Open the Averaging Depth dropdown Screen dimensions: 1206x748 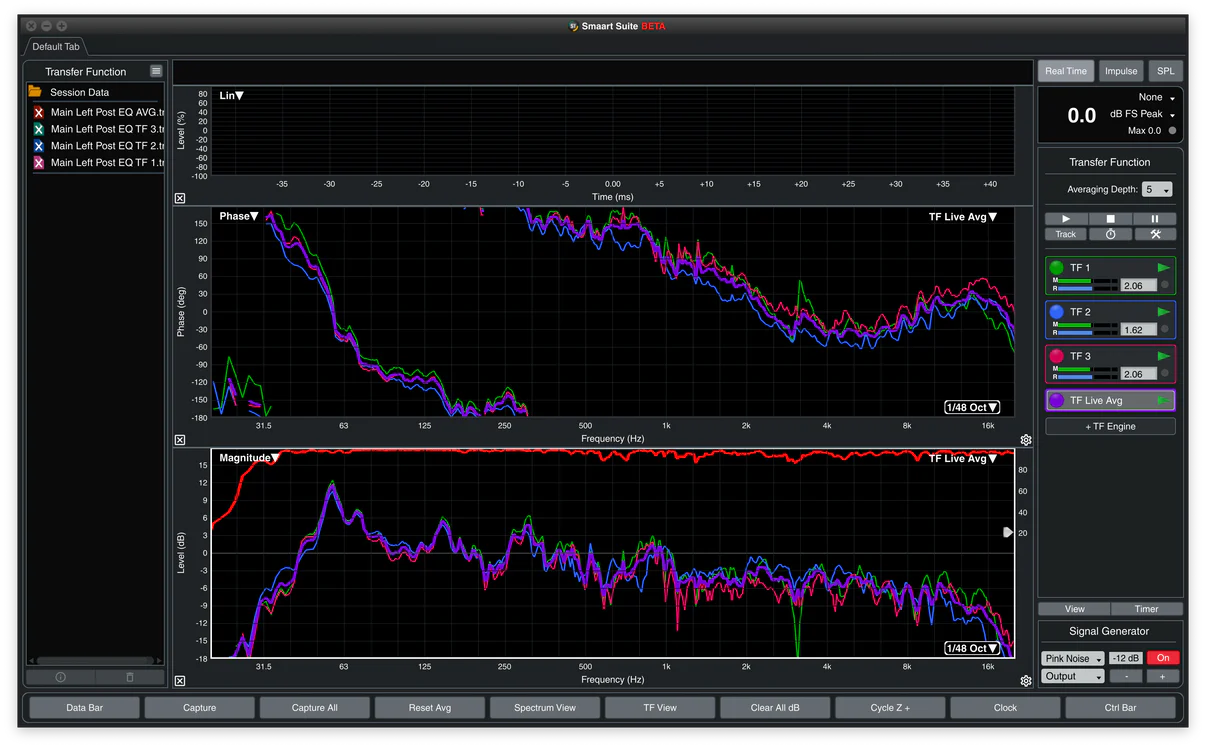tap(1158, 190)
